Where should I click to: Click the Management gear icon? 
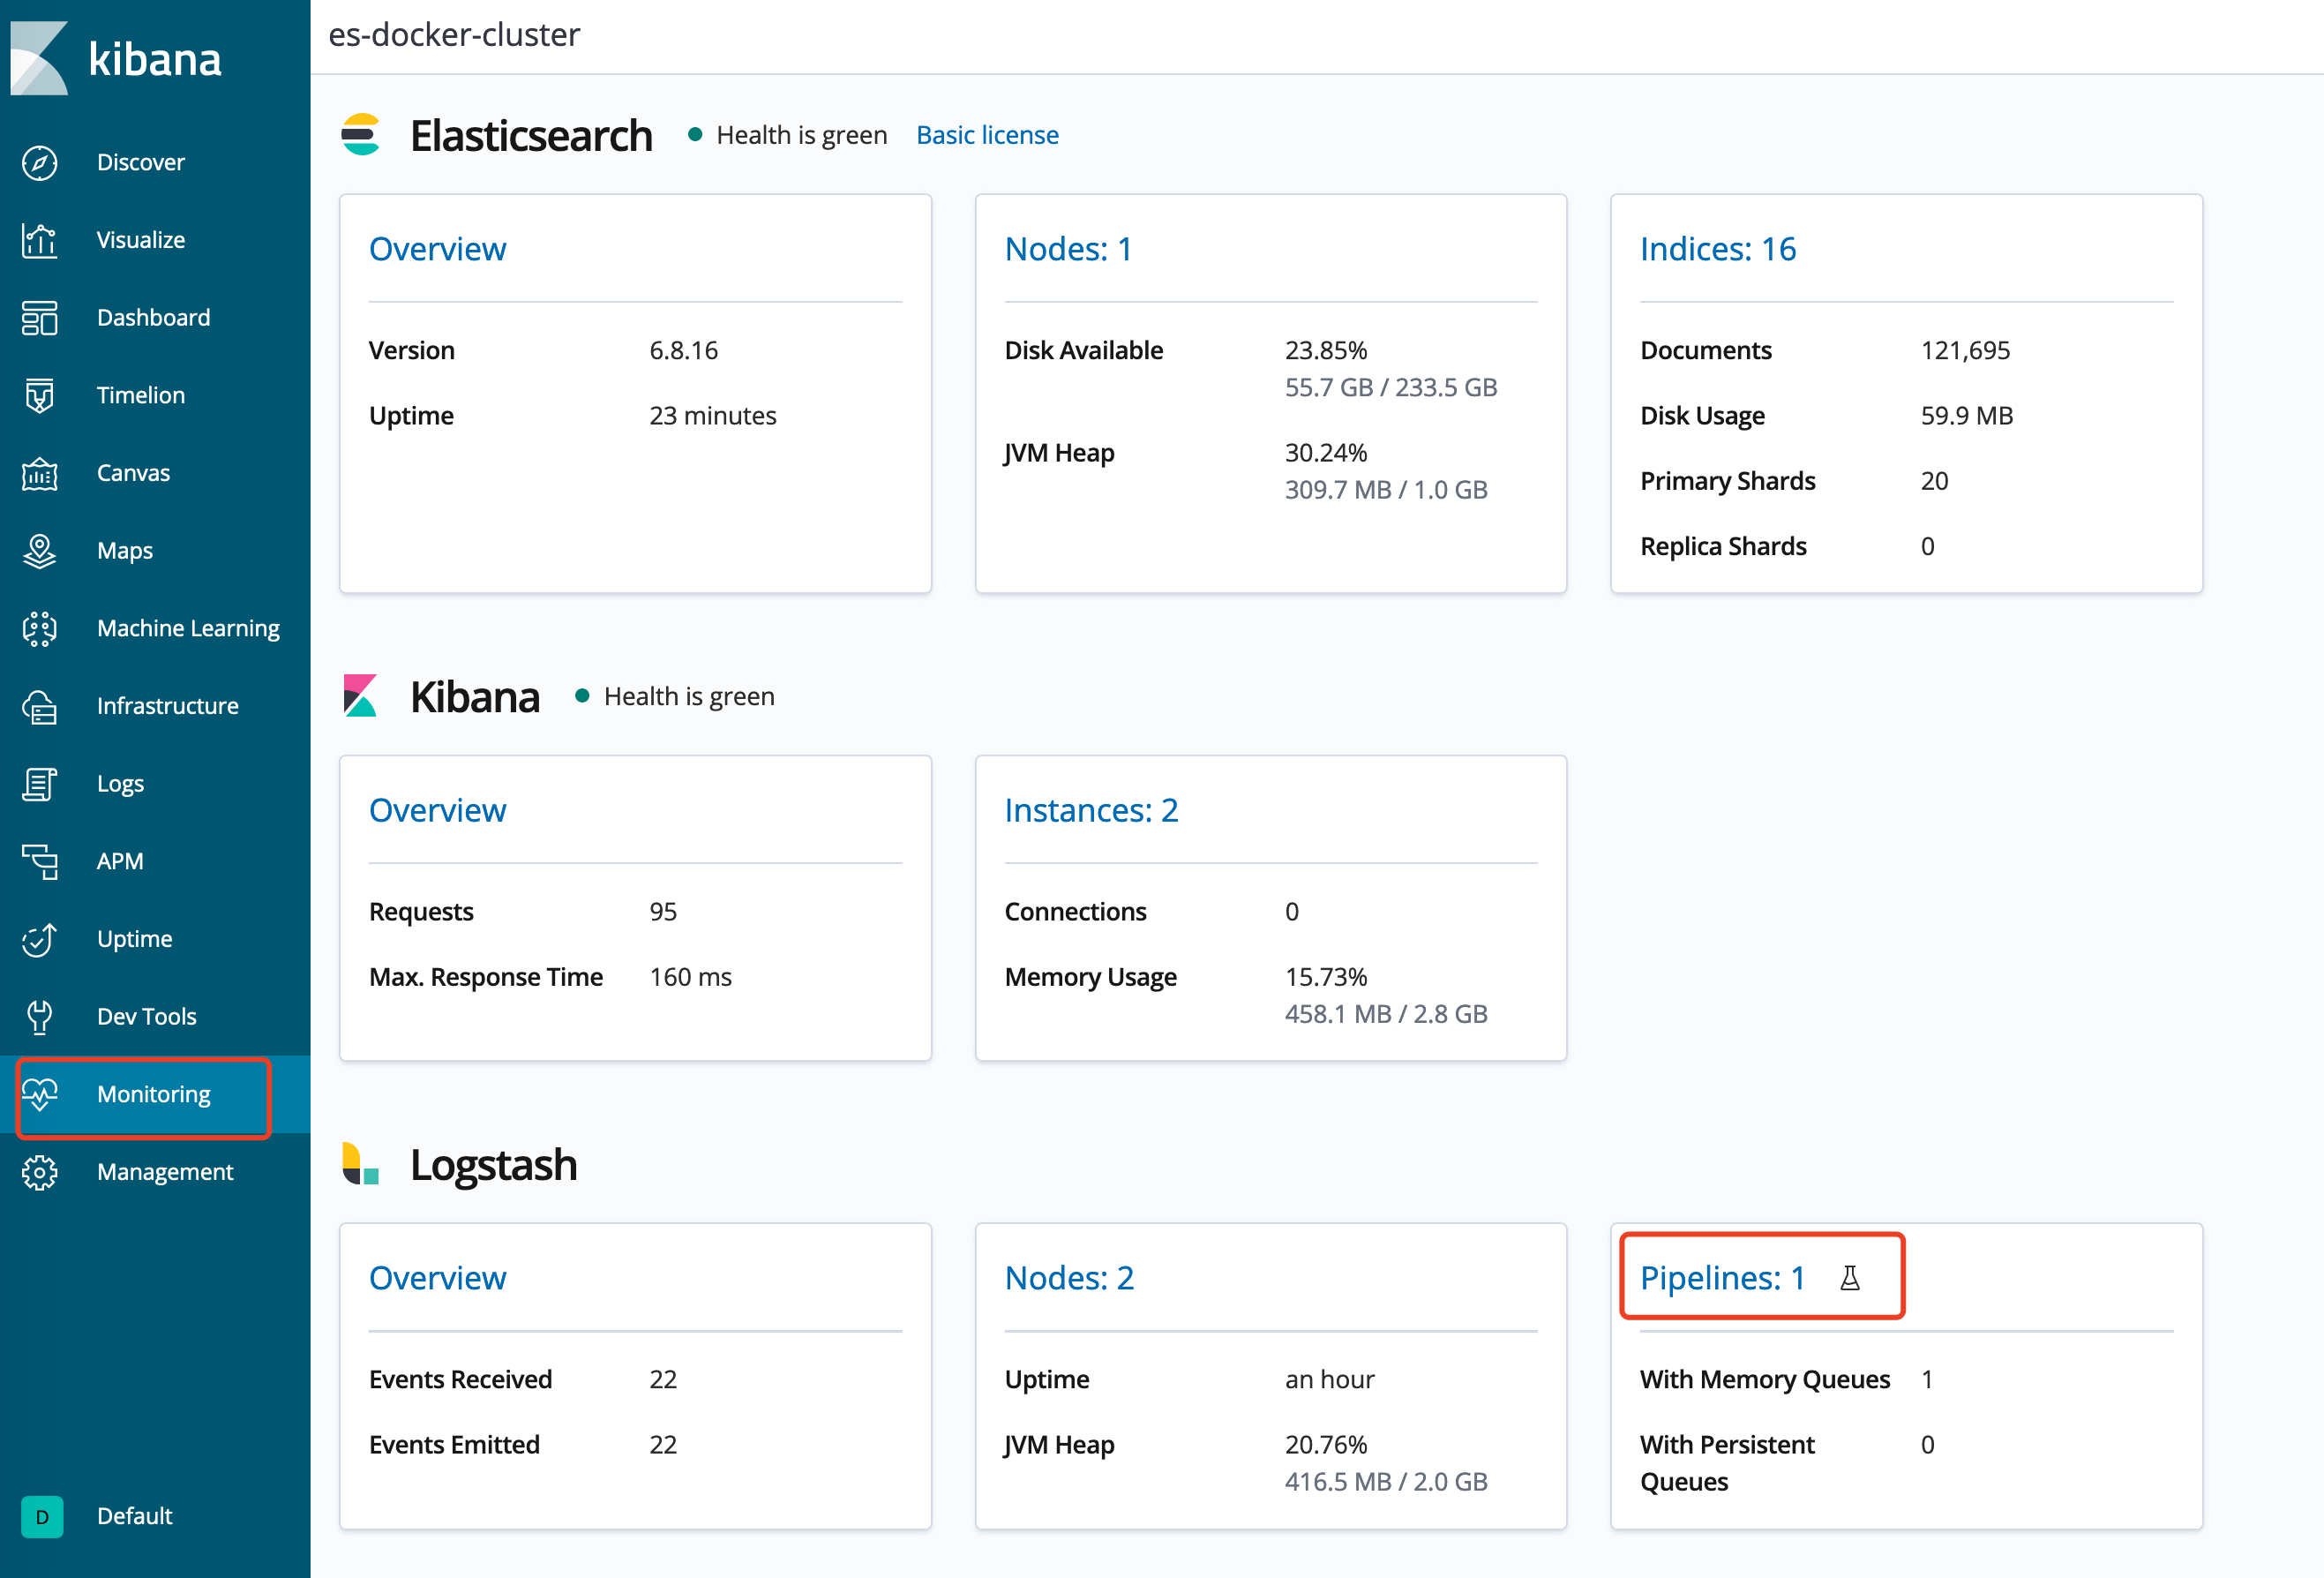(x=40, y=1172)
